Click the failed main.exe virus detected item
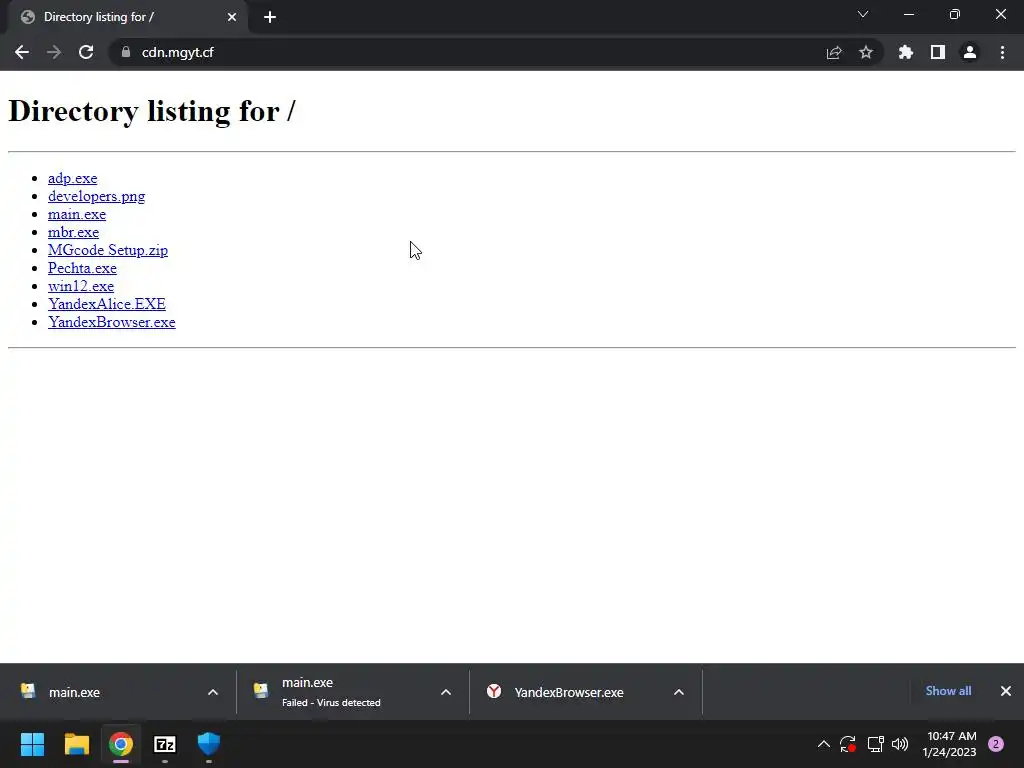Viewport: 1024px width, 768px height. coord(338,692)
